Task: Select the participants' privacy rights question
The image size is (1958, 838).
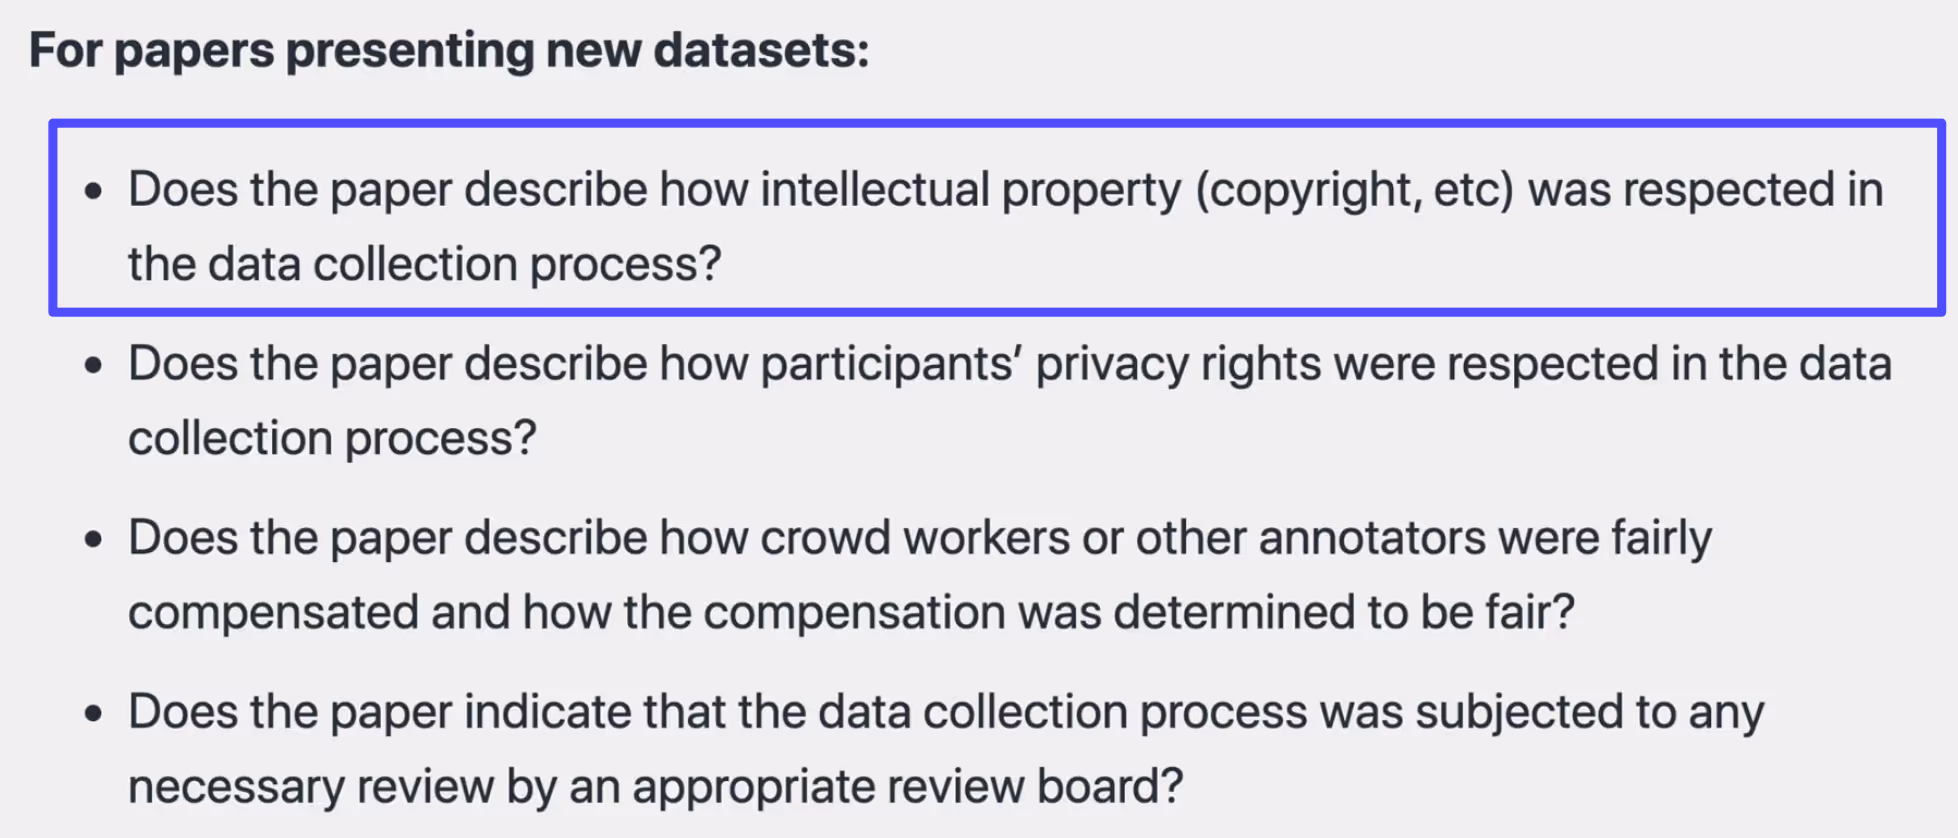Action: pos(1010,401)
